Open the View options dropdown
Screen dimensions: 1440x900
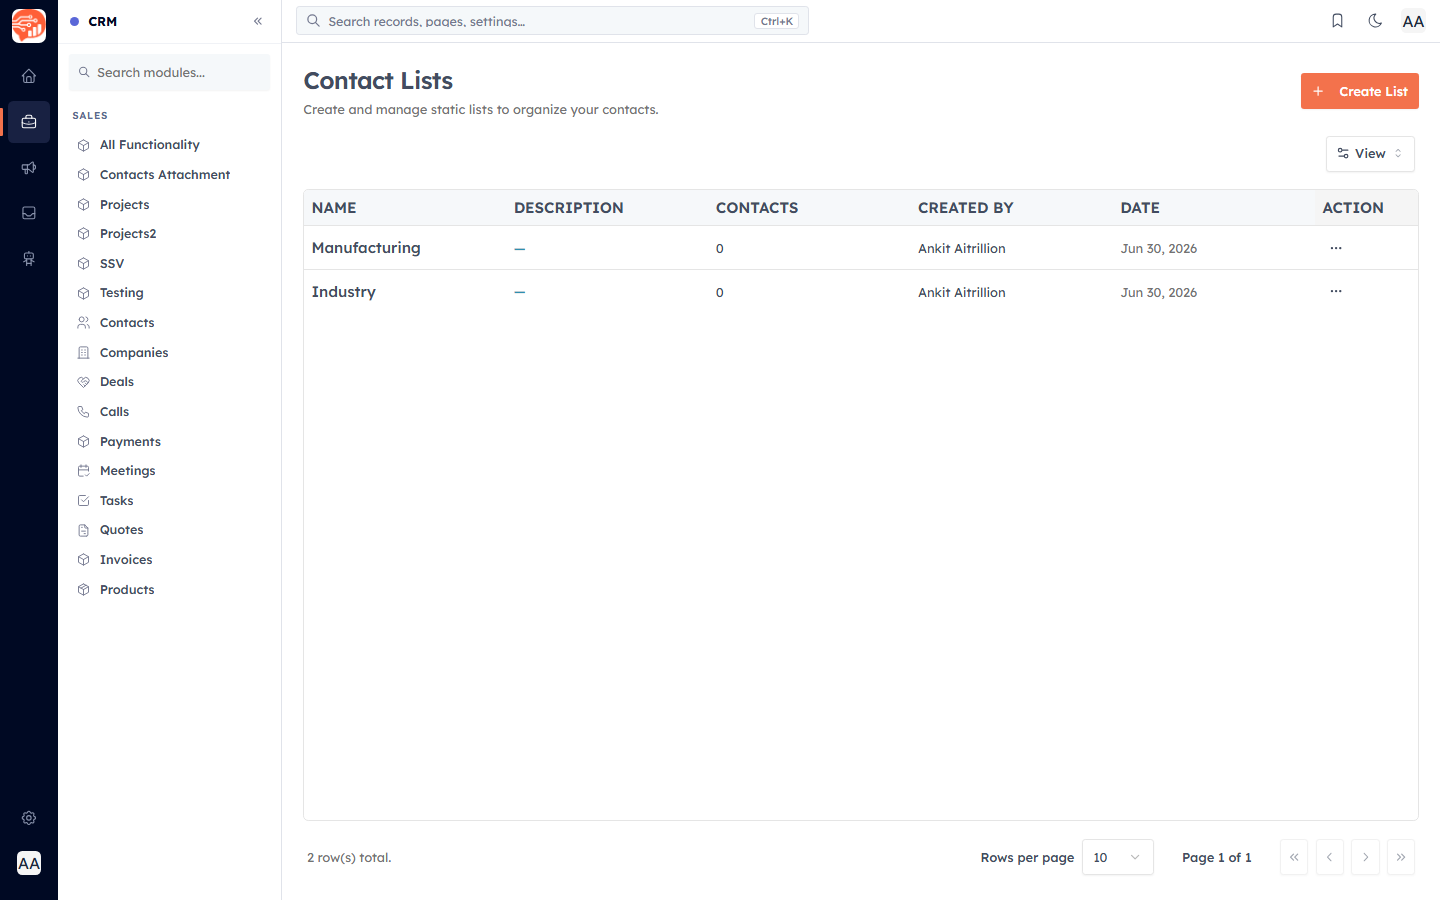(x=1370, y=154)
